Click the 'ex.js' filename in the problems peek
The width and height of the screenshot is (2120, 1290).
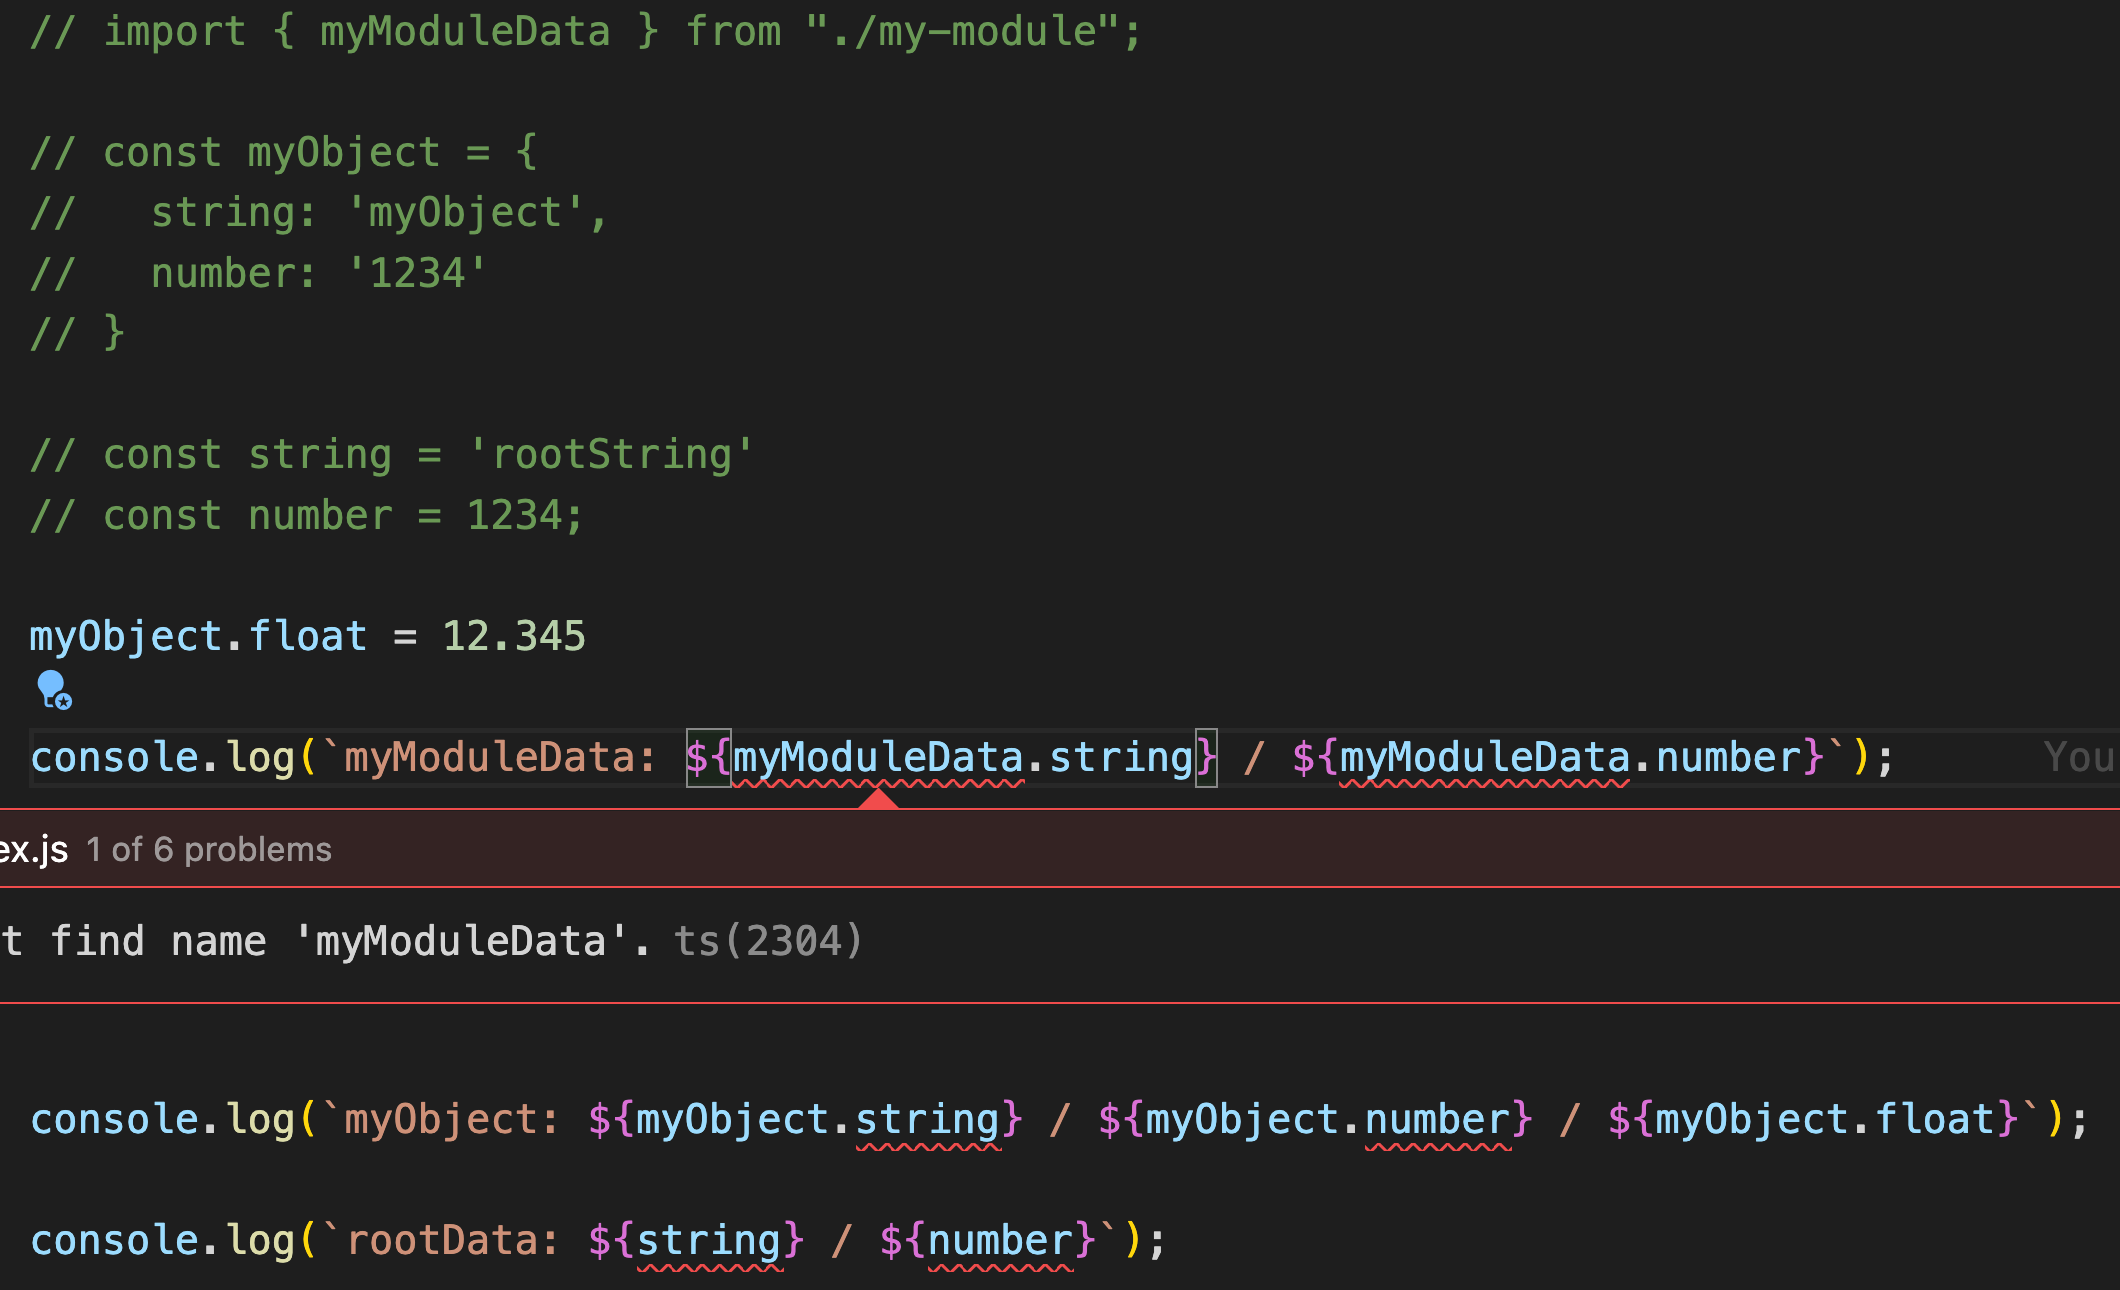33,850
